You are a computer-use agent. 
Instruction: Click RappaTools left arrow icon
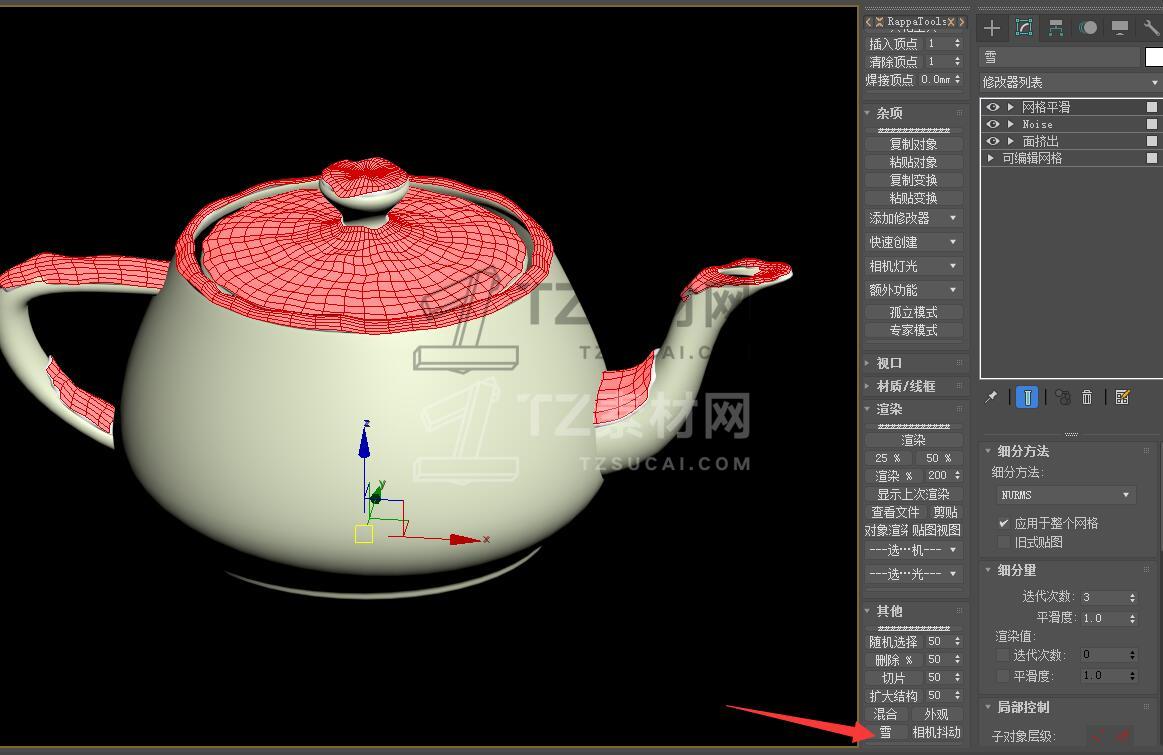[869, 22]
